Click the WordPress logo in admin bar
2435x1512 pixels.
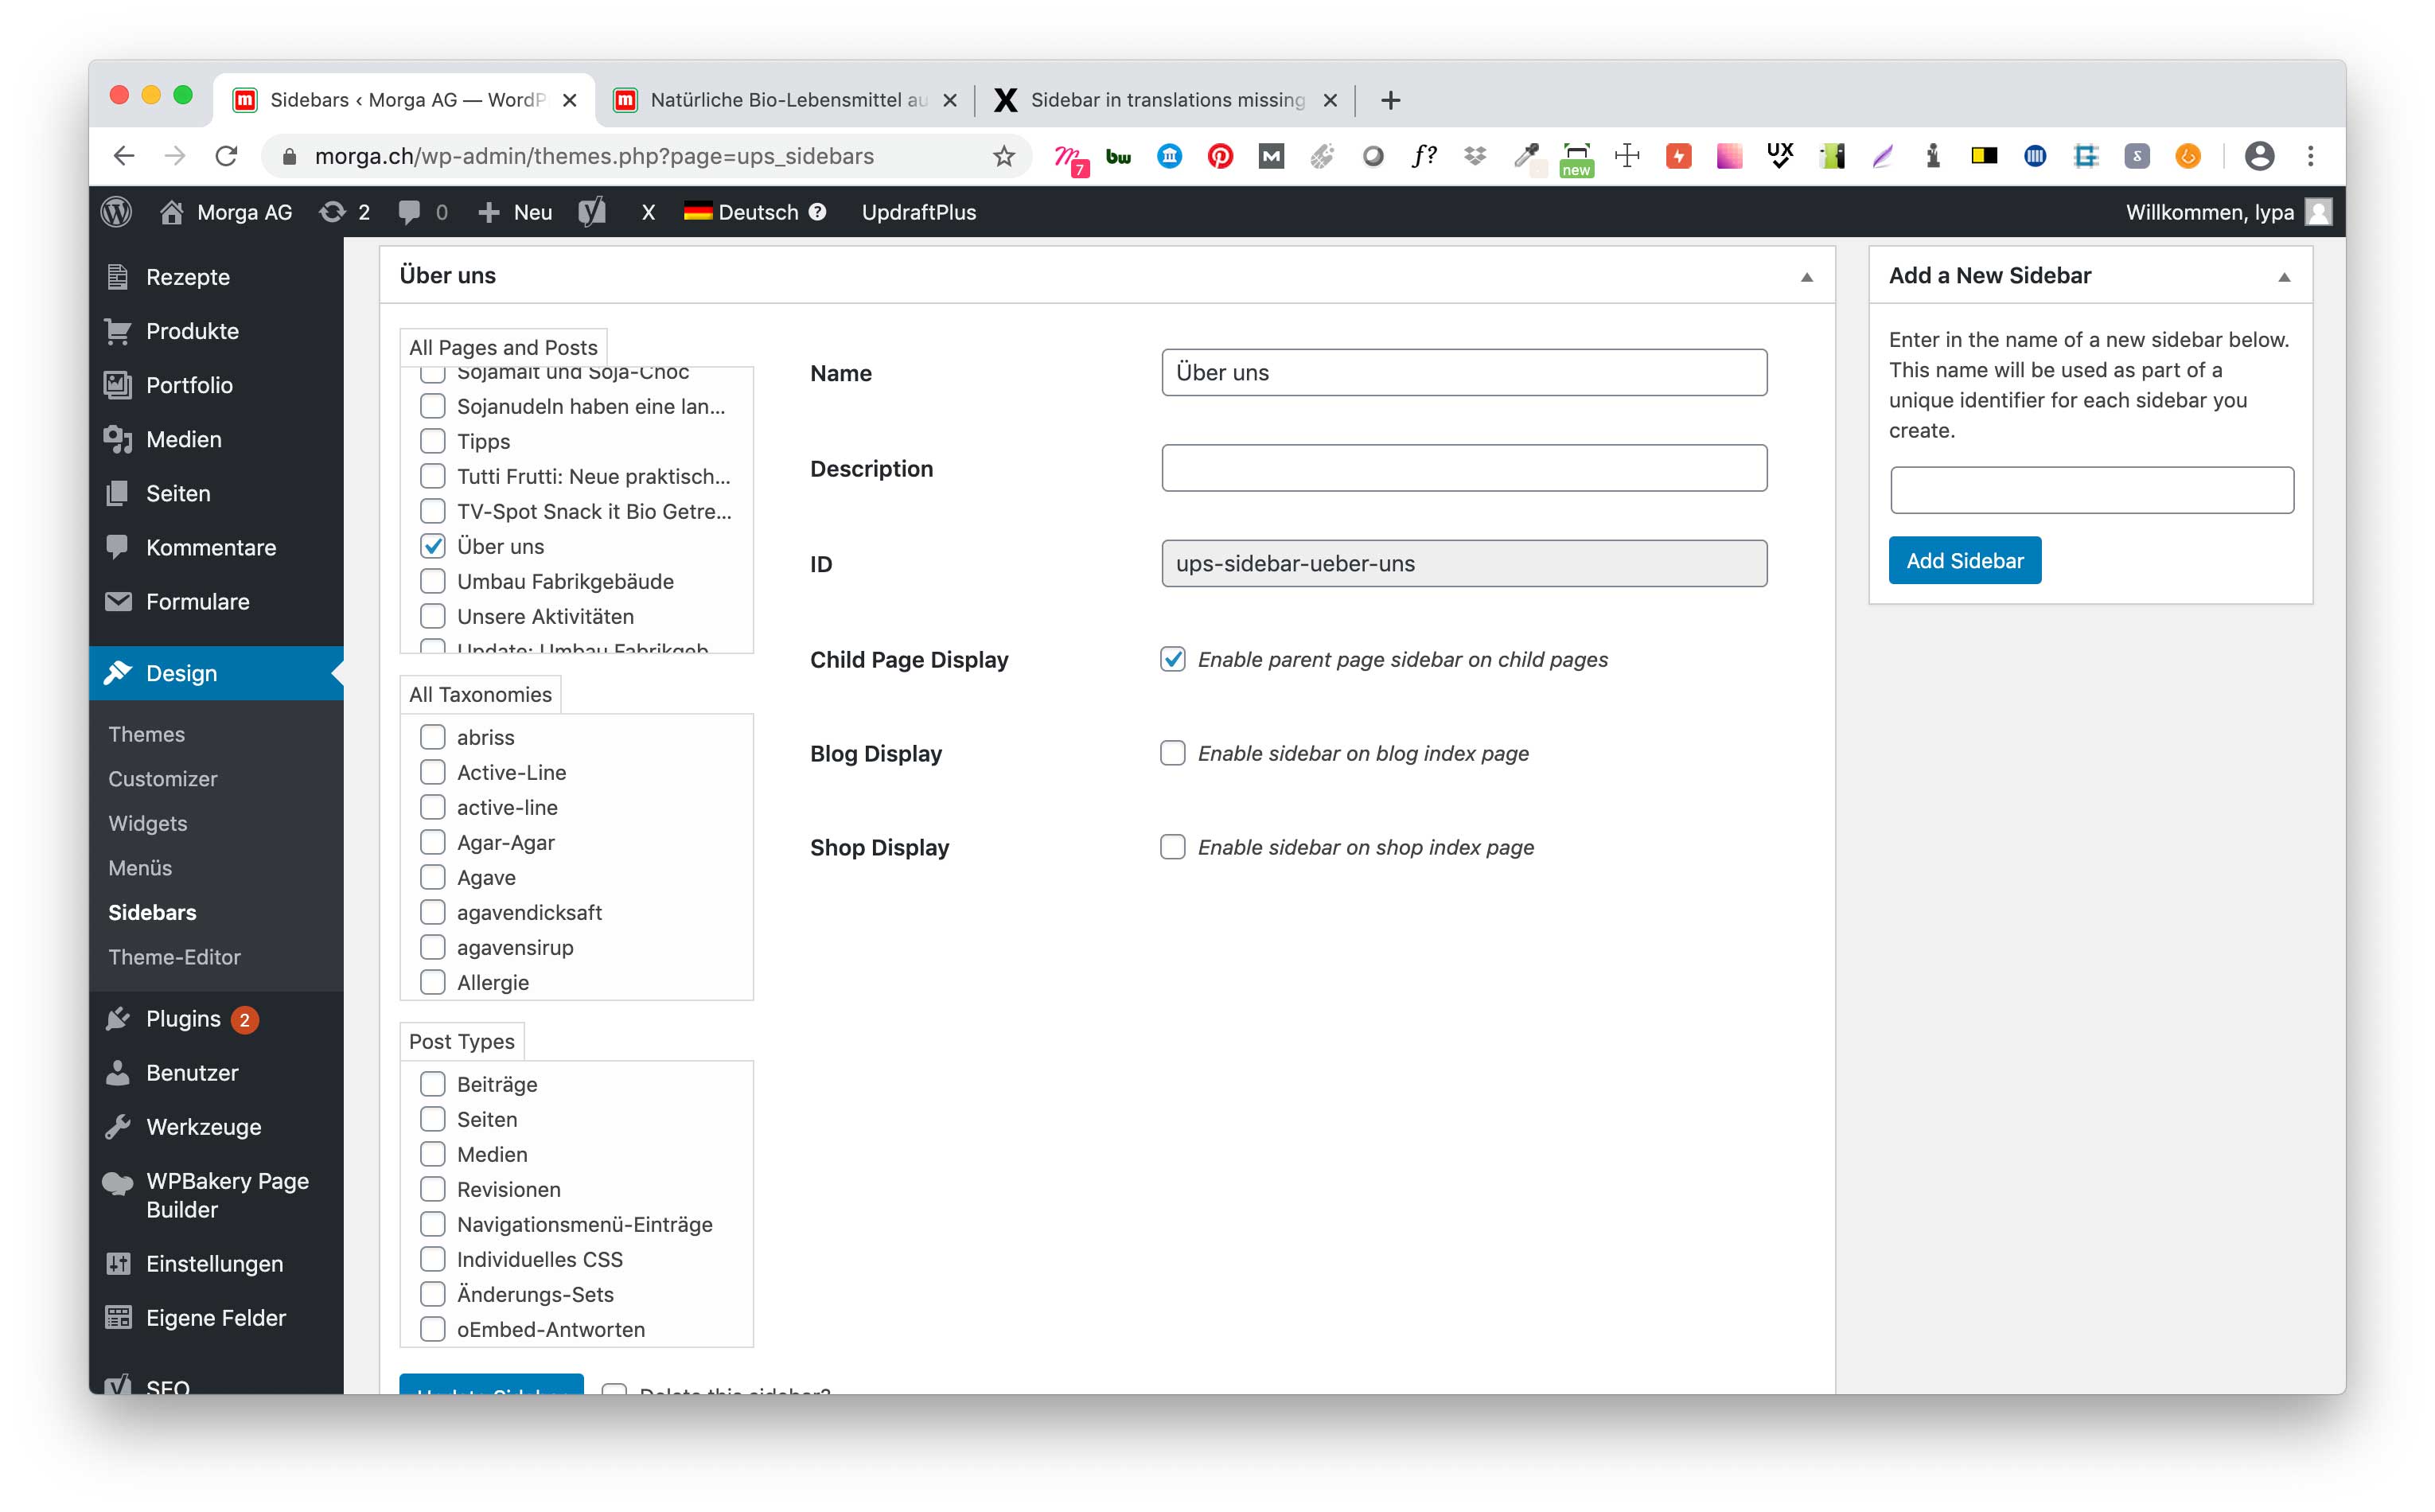click(117, 212)
